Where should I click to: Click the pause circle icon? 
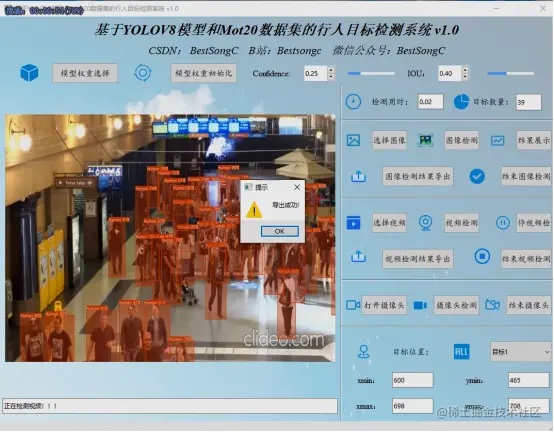pyautogui.click(x=503, y=223)
